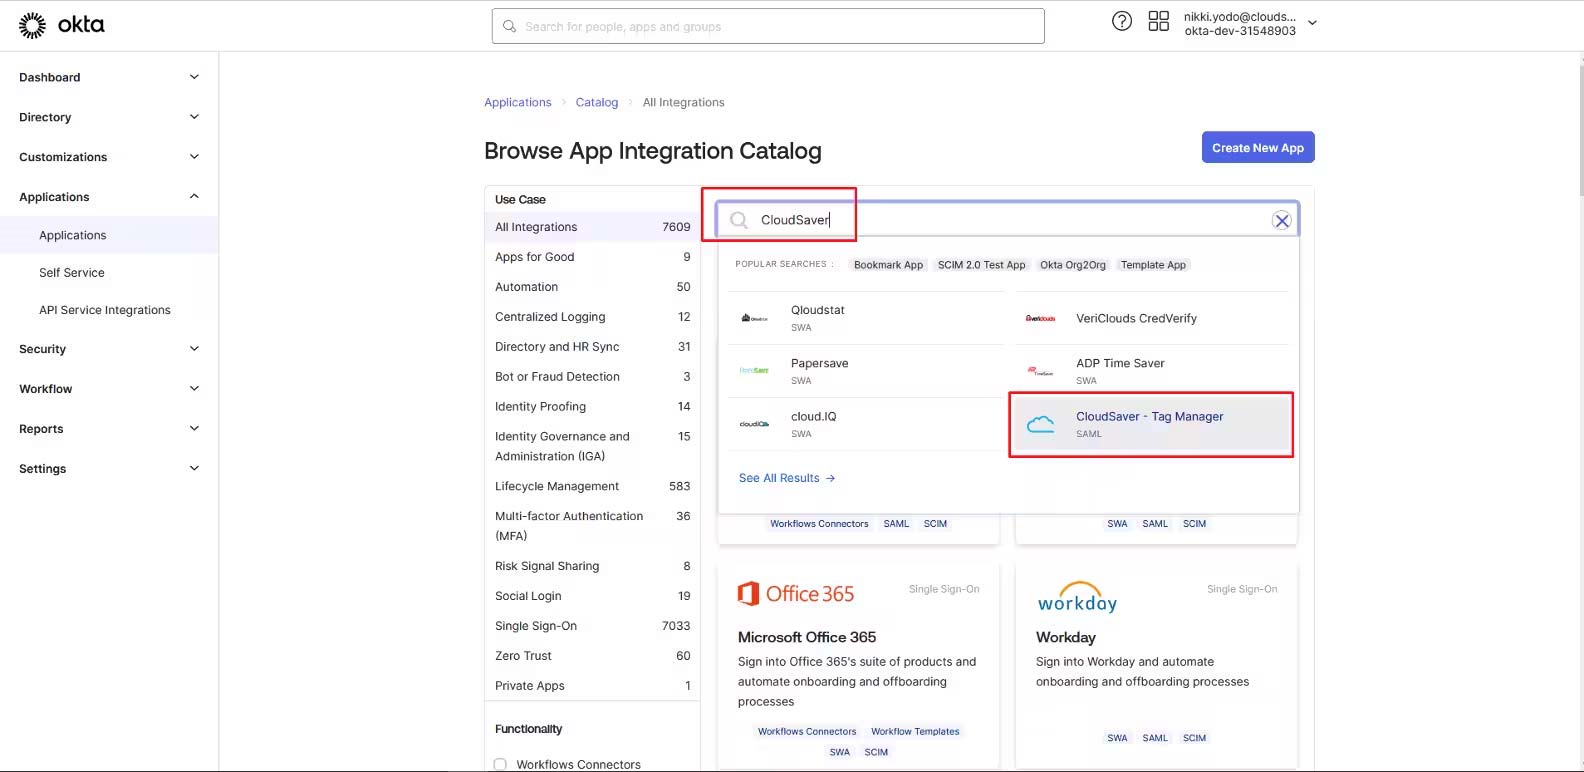Viewport: 1584px width, 772px height.
Task: Enable the Workflows Connectors checkbox
Action: [x=501, y=764]
